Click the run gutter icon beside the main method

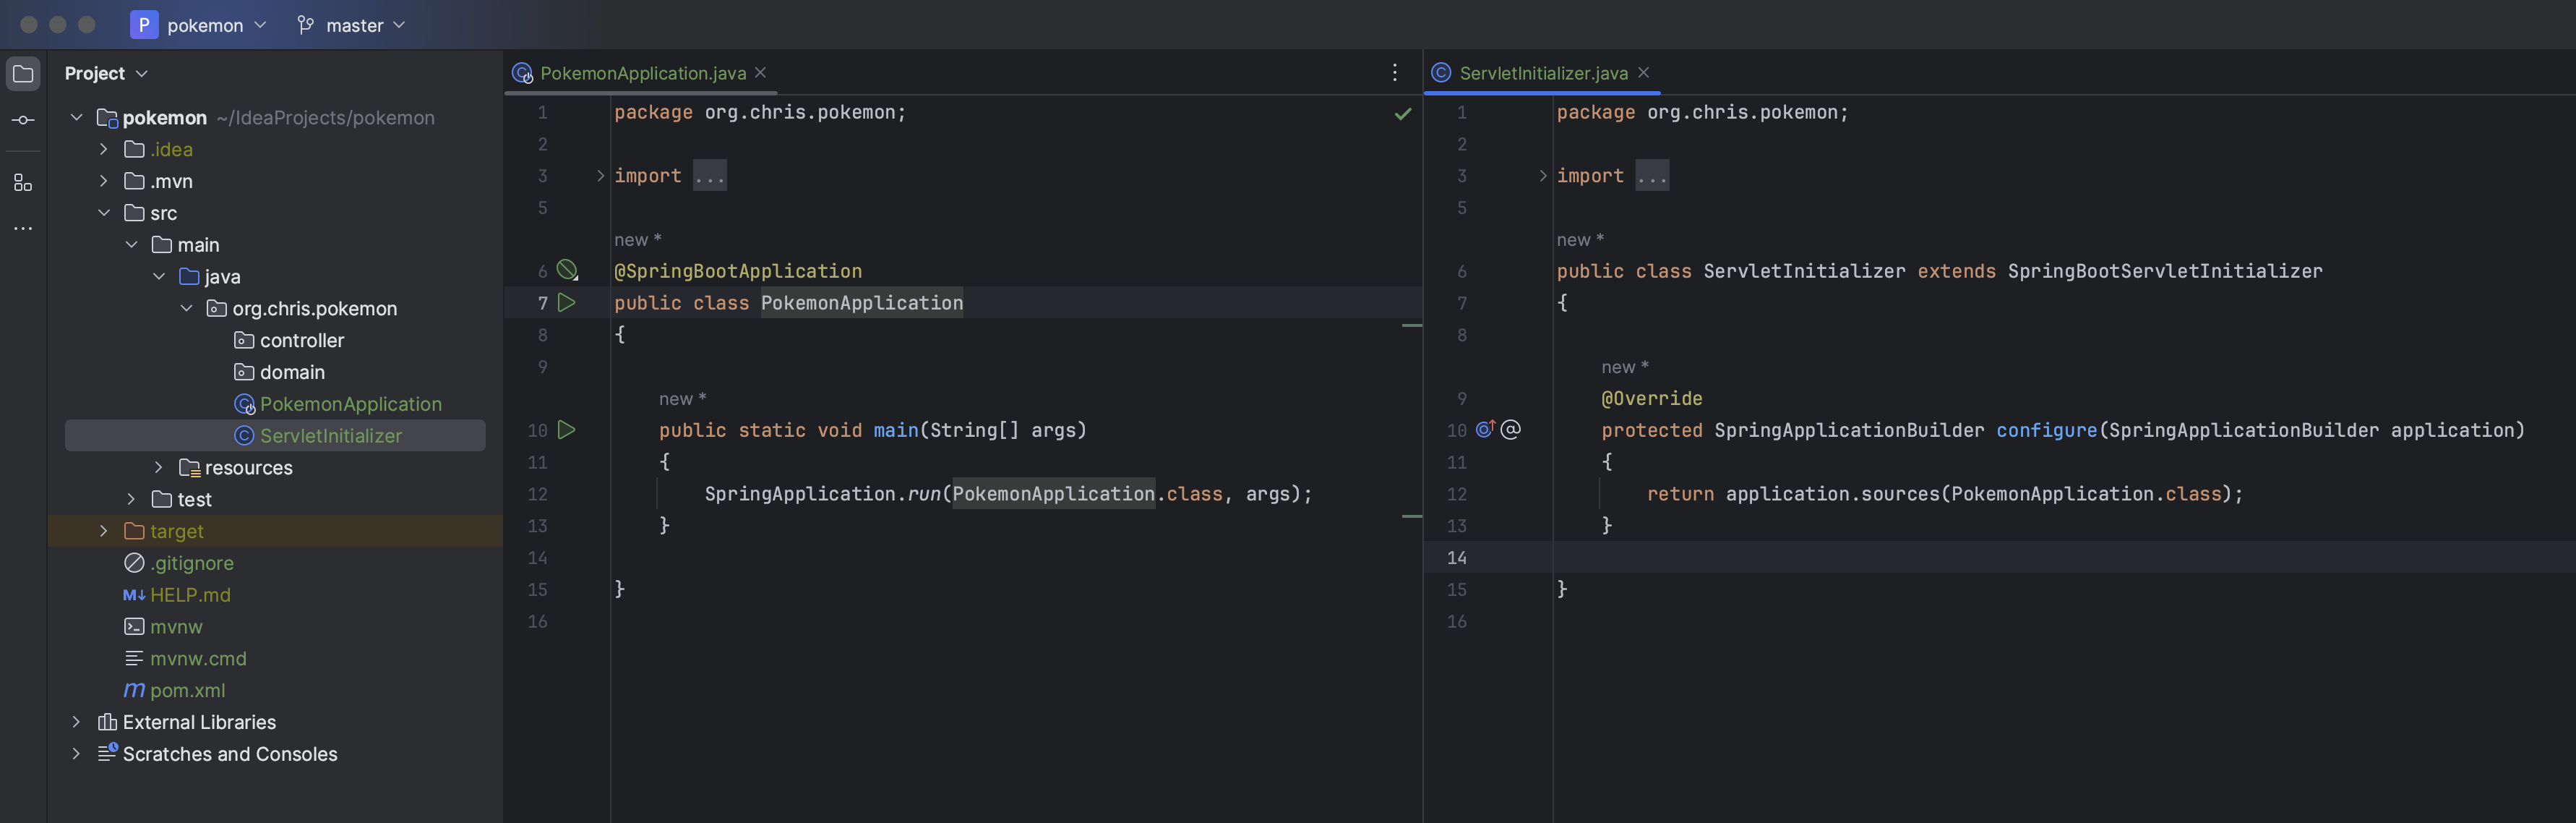click(567, 430)
